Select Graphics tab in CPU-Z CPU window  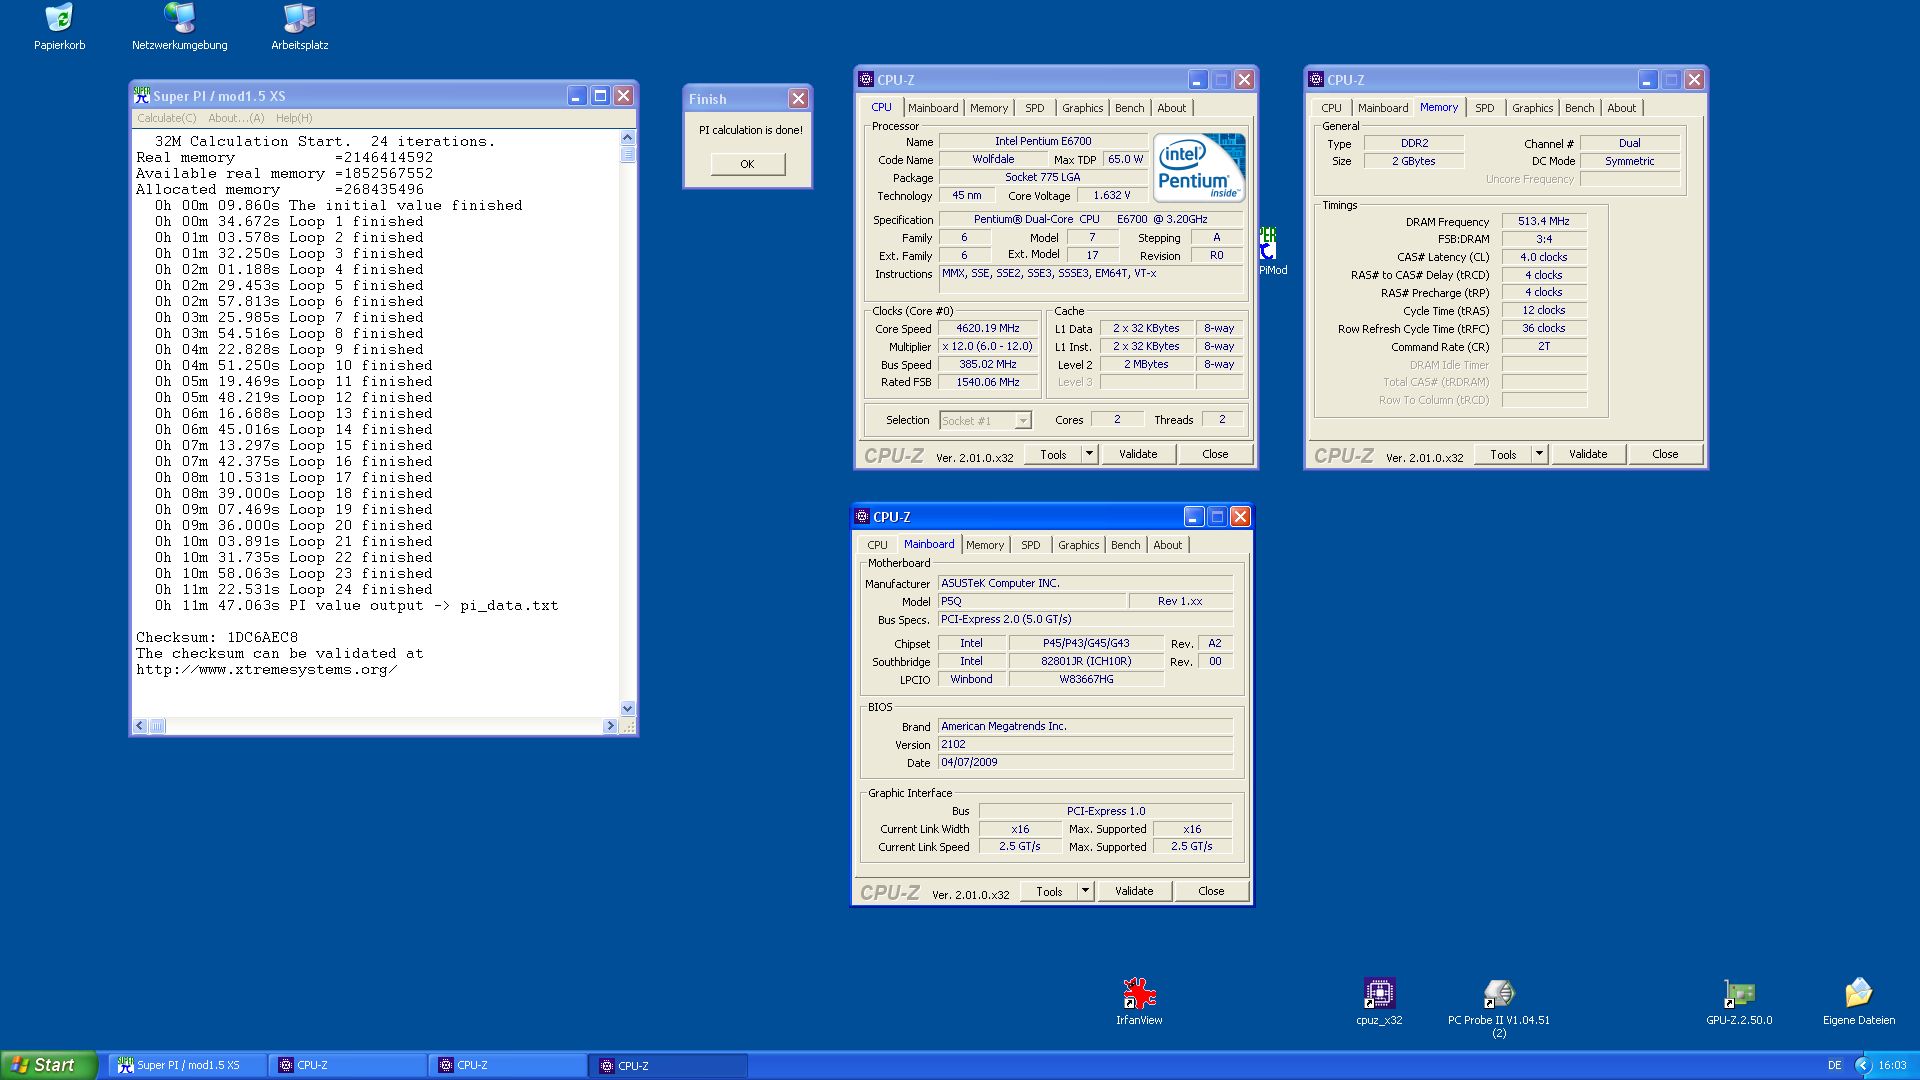[x=1082, y=108]
